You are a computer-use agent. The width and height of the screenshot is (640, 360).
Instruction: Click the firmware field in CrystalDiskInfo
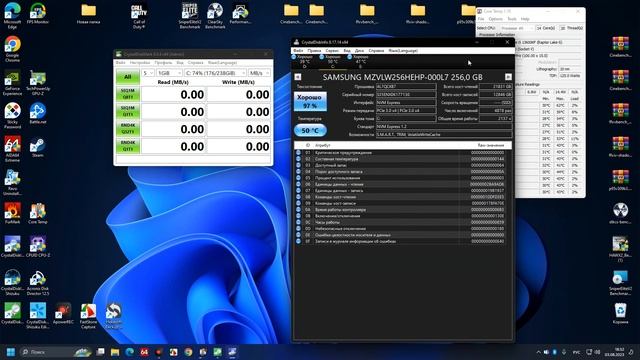click(405, 87)
